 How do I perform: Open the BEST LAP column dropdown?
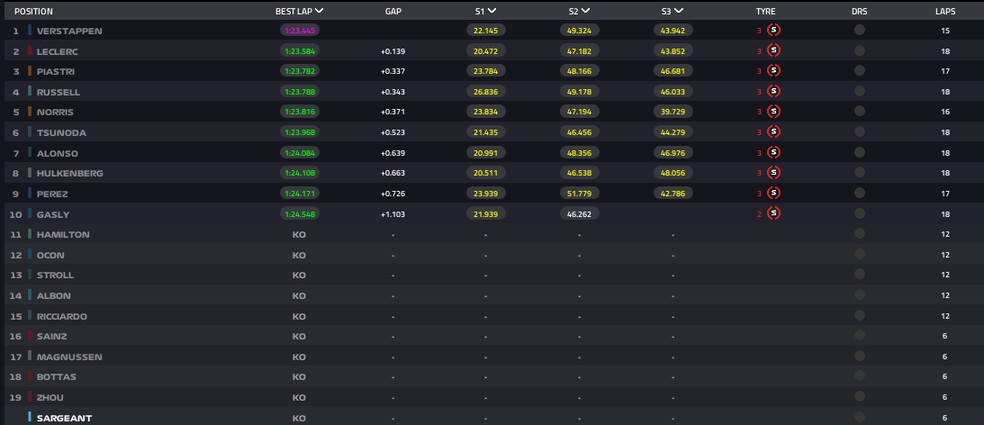pyautogui.click(x=319, y=11)
